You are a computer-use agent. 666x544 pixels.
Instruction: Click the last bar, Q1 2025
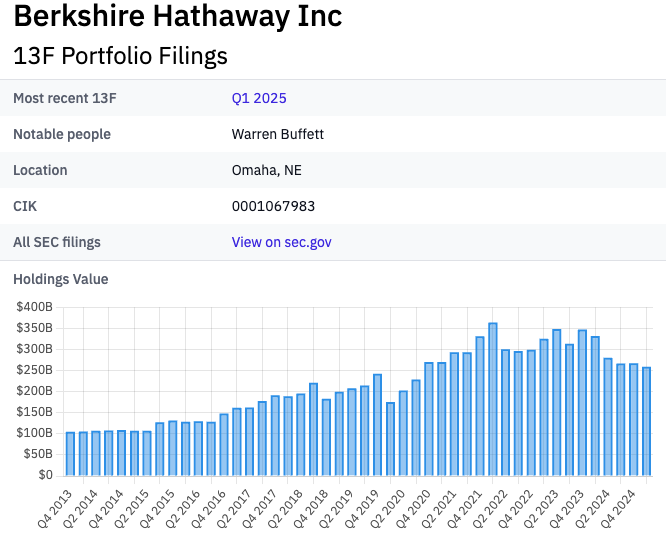pos(646,421)
